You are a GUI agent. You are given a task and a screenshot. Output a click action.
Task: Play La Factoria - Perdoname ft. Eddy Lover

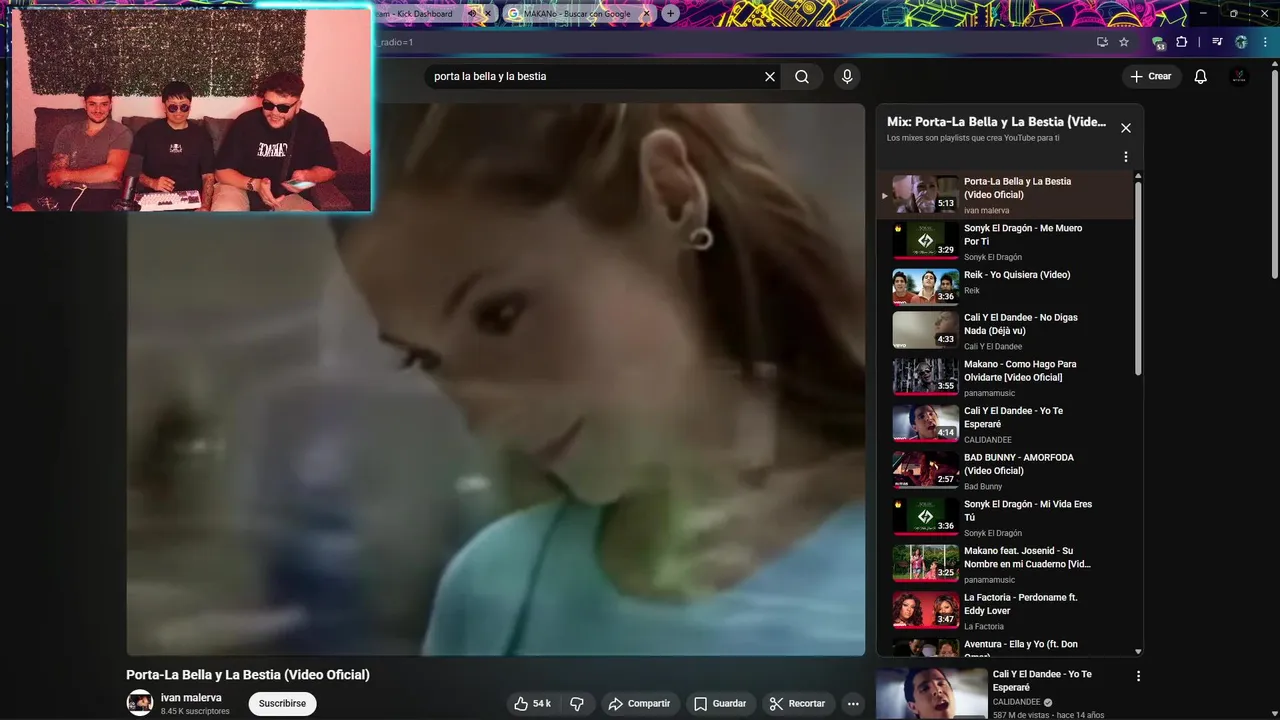click(x=925, y=609)
